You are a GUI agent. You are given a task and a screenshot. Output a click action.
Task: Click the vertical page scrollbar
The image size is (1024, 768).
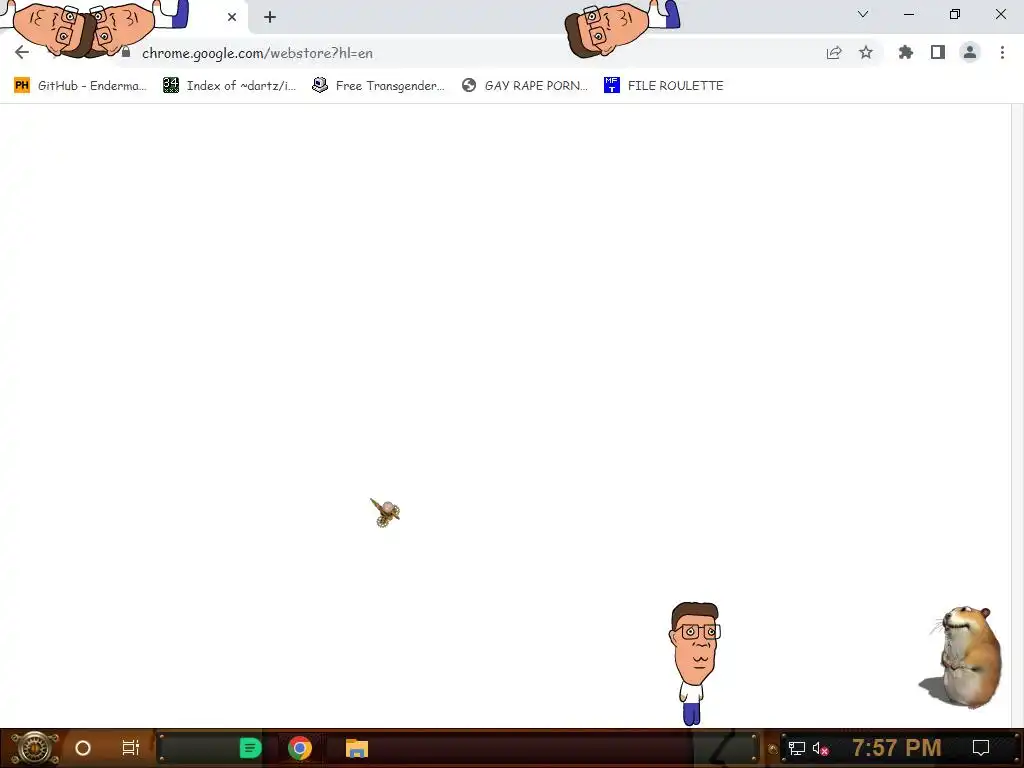click(x=1017, y=415)
